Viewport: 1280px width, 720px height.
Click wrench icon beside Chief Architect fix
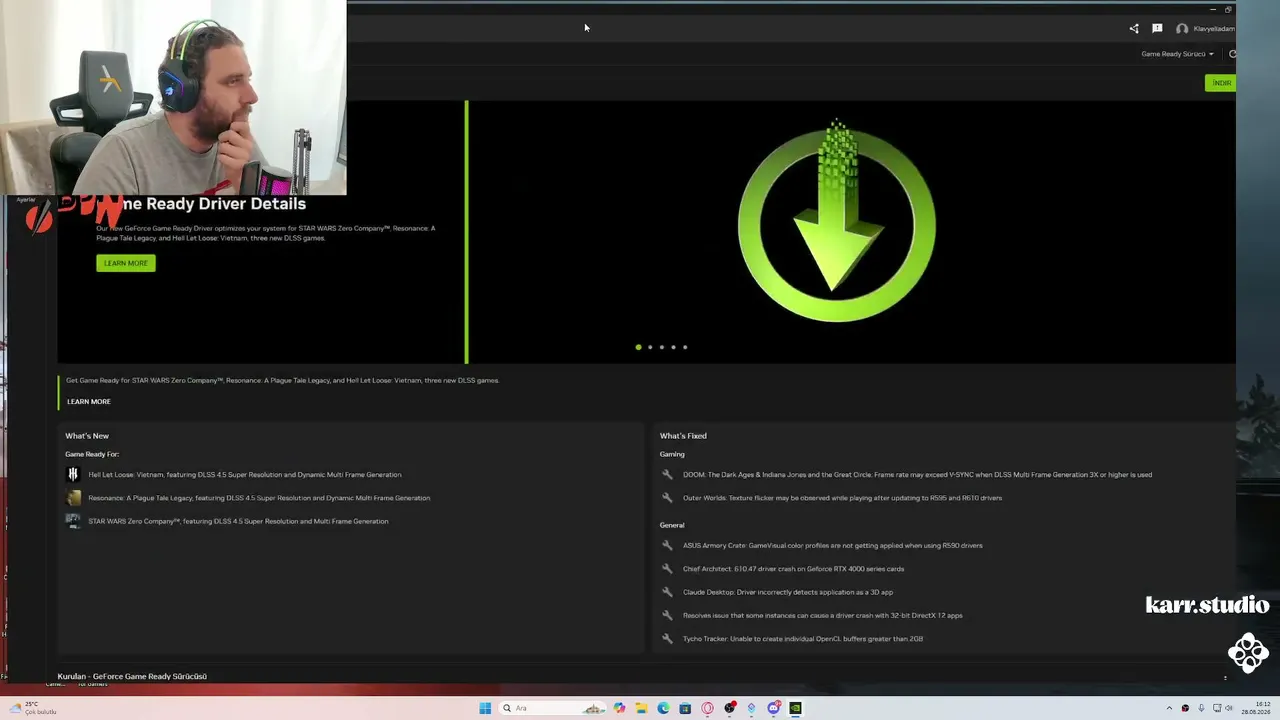click(667, 569)
